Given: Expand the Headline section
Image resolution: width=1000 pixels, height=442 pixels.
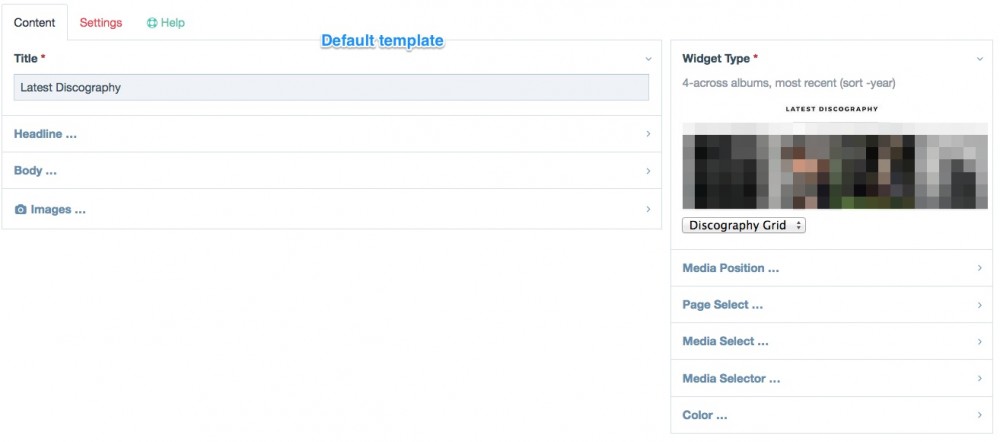Looking at the screenshot, I should click(331, 134).
